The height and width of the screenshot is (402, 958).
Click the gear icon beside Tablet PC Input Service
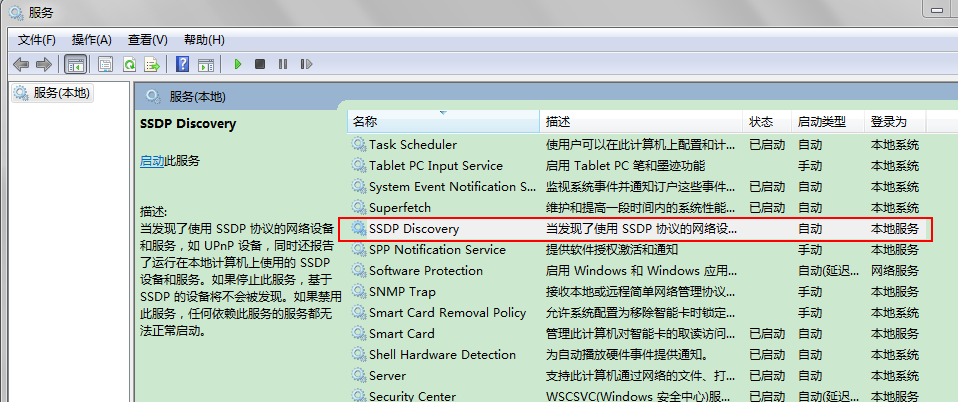(358, 166)
